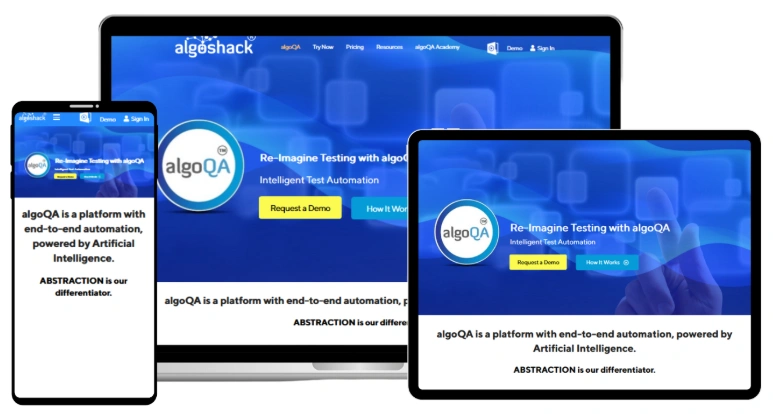Open hamburger menu on the phone
The image size is (773, 414).
click(57, 117)
